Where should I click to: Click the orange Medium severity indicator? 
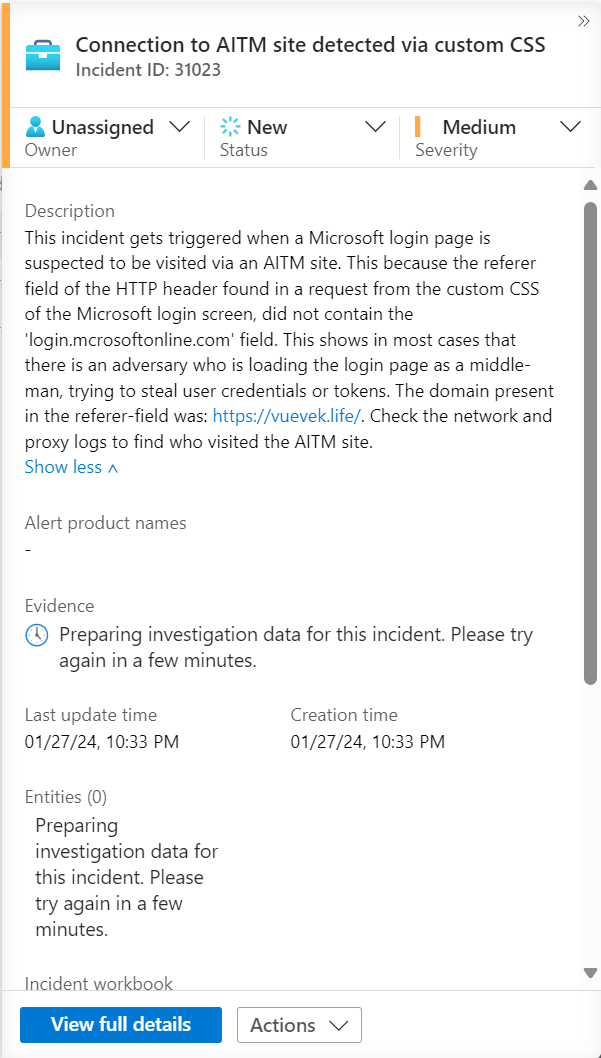click(418, 127)
